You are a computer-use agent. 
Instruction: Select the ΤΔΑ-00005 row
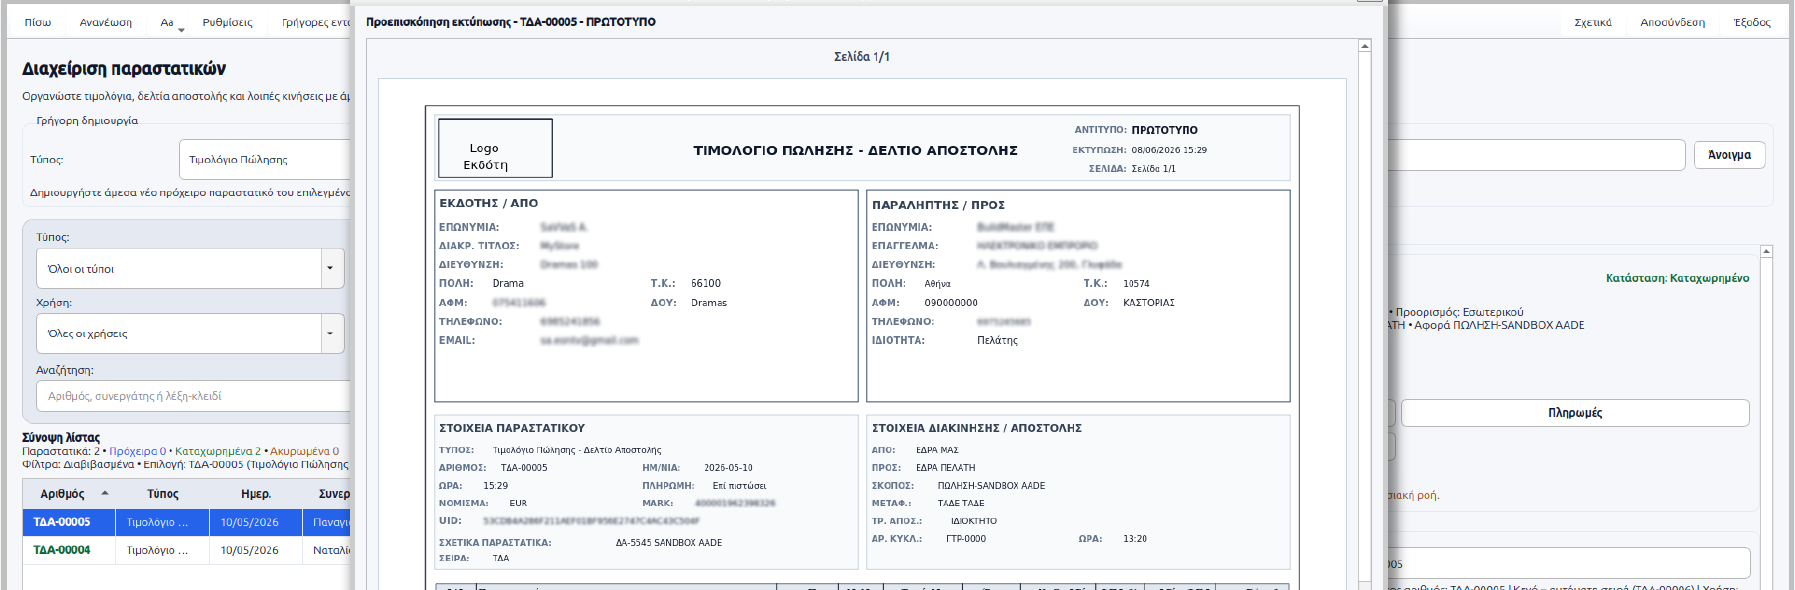coord(187,522)
